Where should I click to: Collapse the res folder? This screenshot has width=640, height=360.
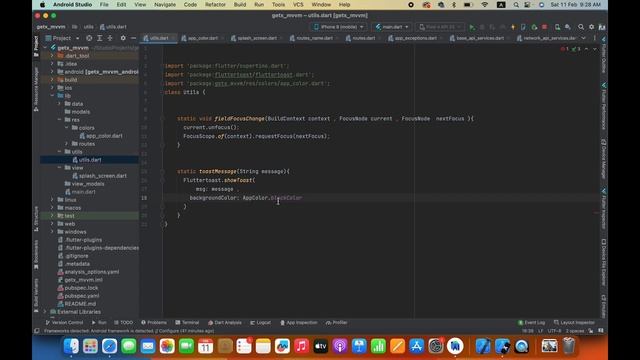tap(60, 120)
